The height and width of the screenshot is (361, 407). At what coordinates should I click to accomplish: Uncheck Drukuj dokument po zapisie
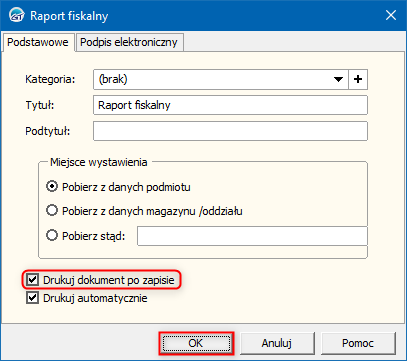[32, 280]
